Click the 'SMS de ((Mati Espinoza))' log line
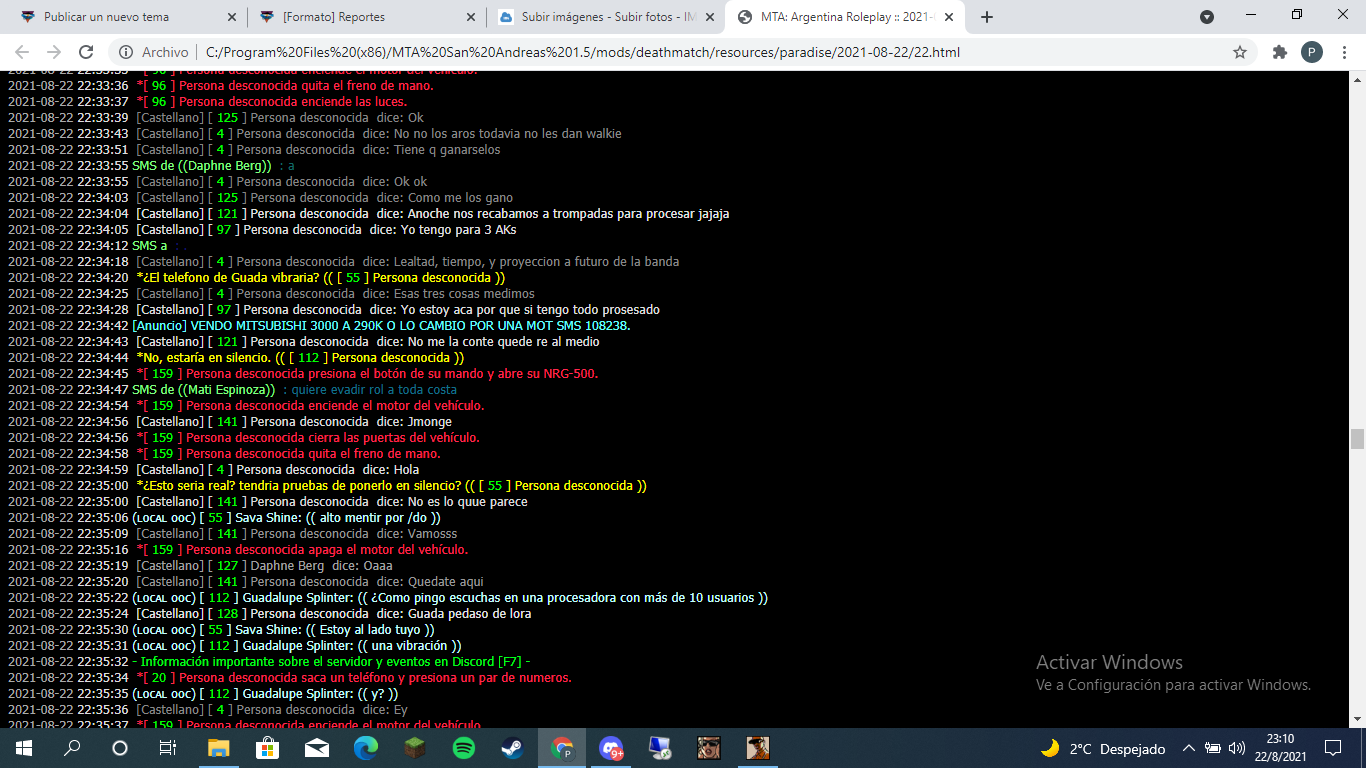 (x=233, y=389)
